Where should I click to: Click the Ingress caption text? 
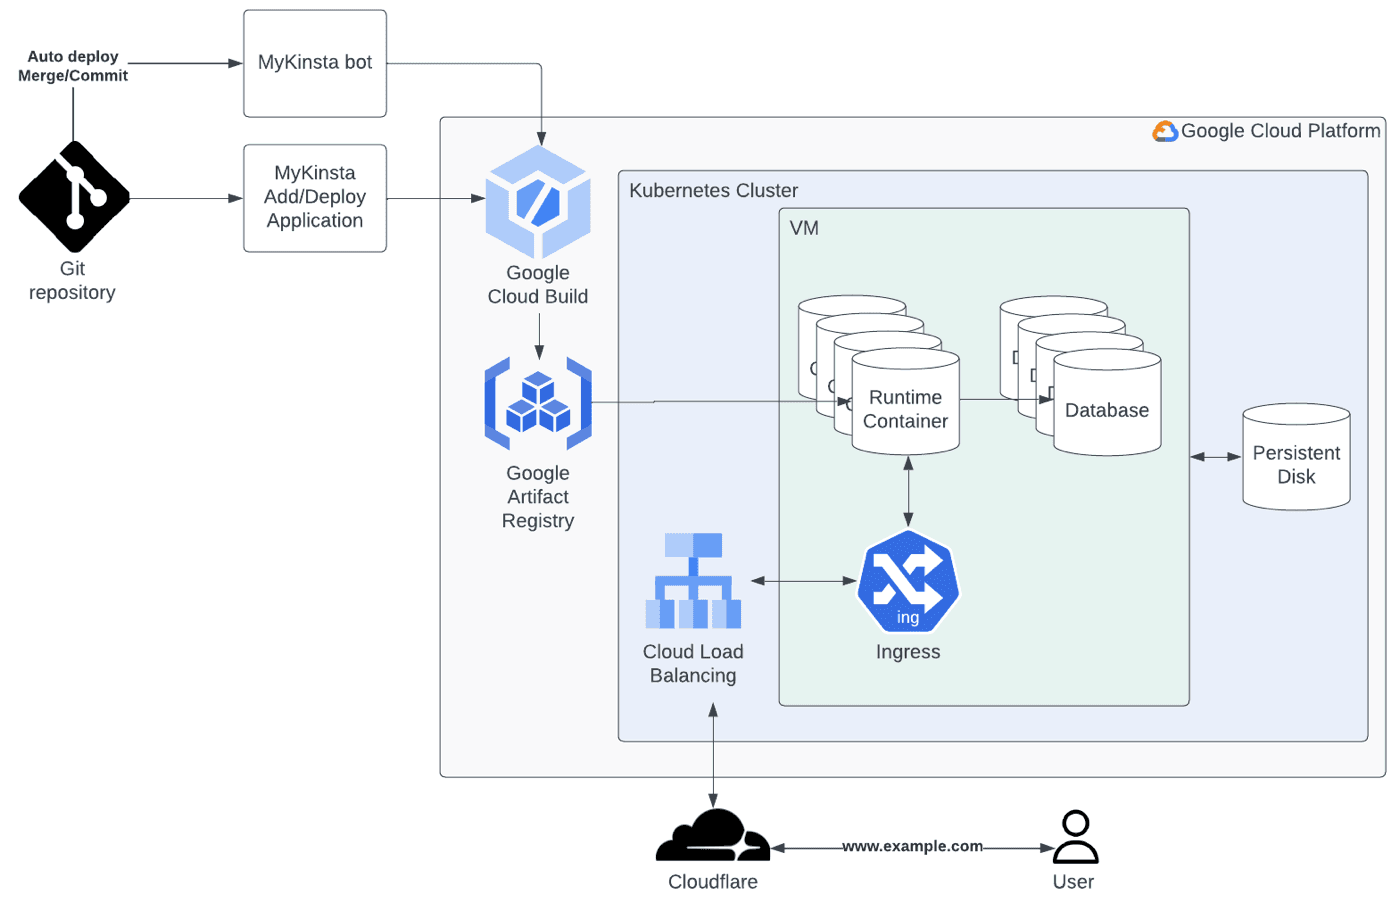point(908,652)
